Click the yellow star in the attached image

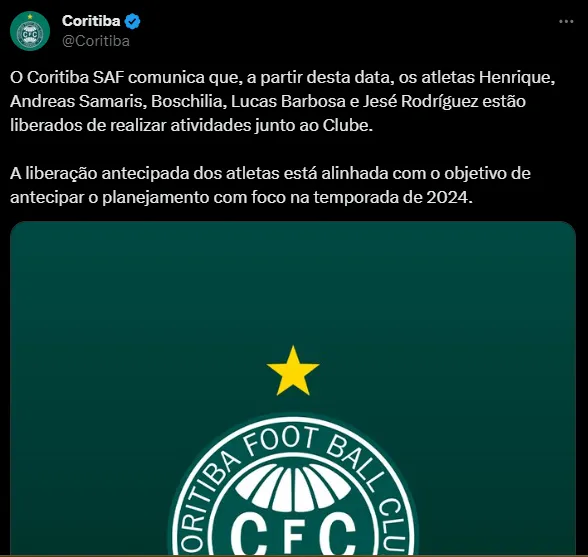click(293, 371)
